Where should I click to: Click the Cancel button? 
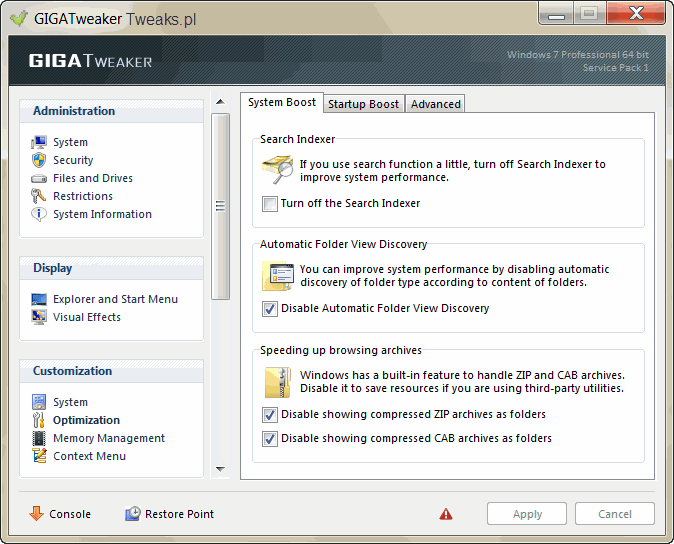tap(615, 514)
